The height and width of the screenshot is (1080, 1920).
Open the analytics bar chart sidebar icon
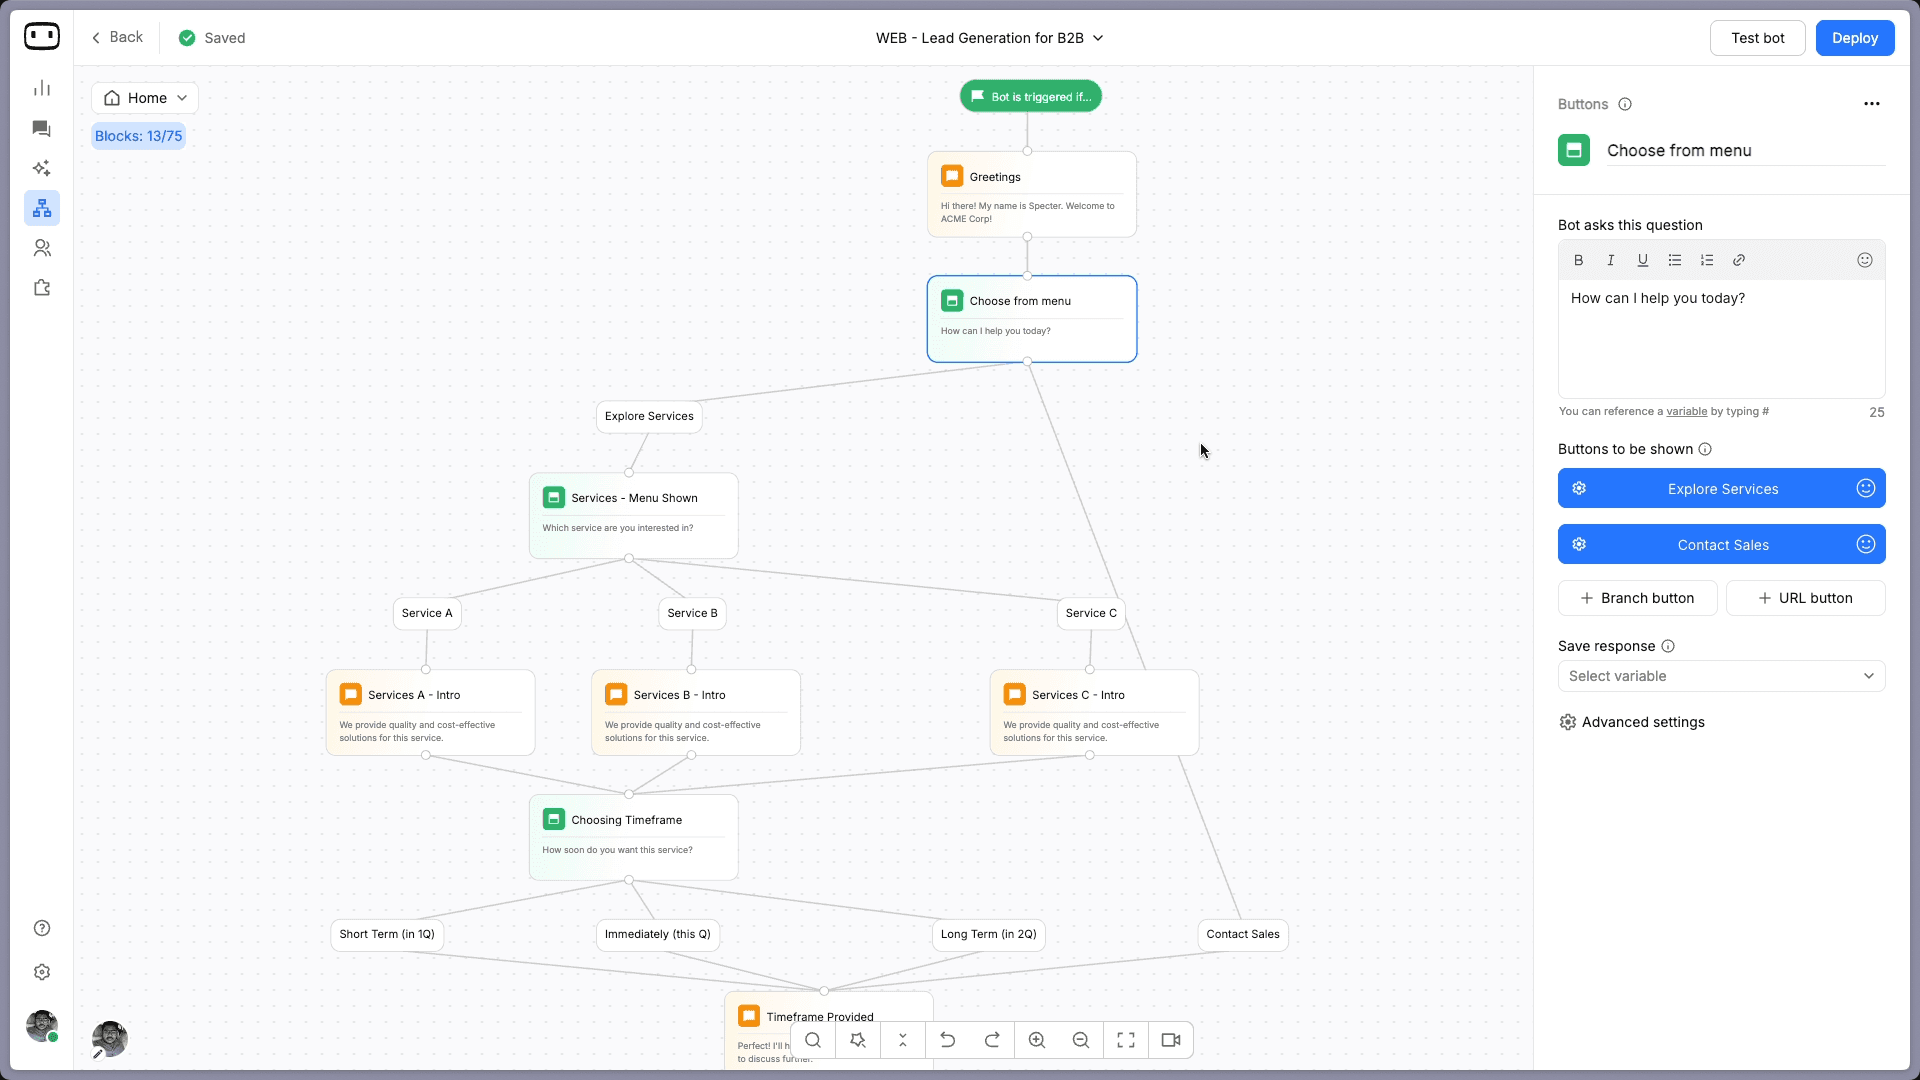click(42, 89)
